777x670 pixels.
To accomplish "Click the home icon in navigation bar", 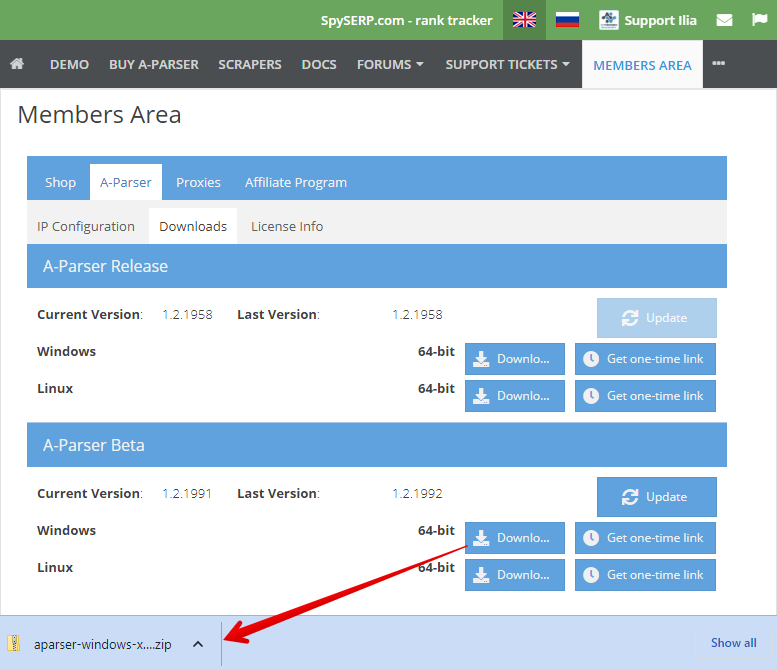I will pyautogui.click(x=17, y=64).
